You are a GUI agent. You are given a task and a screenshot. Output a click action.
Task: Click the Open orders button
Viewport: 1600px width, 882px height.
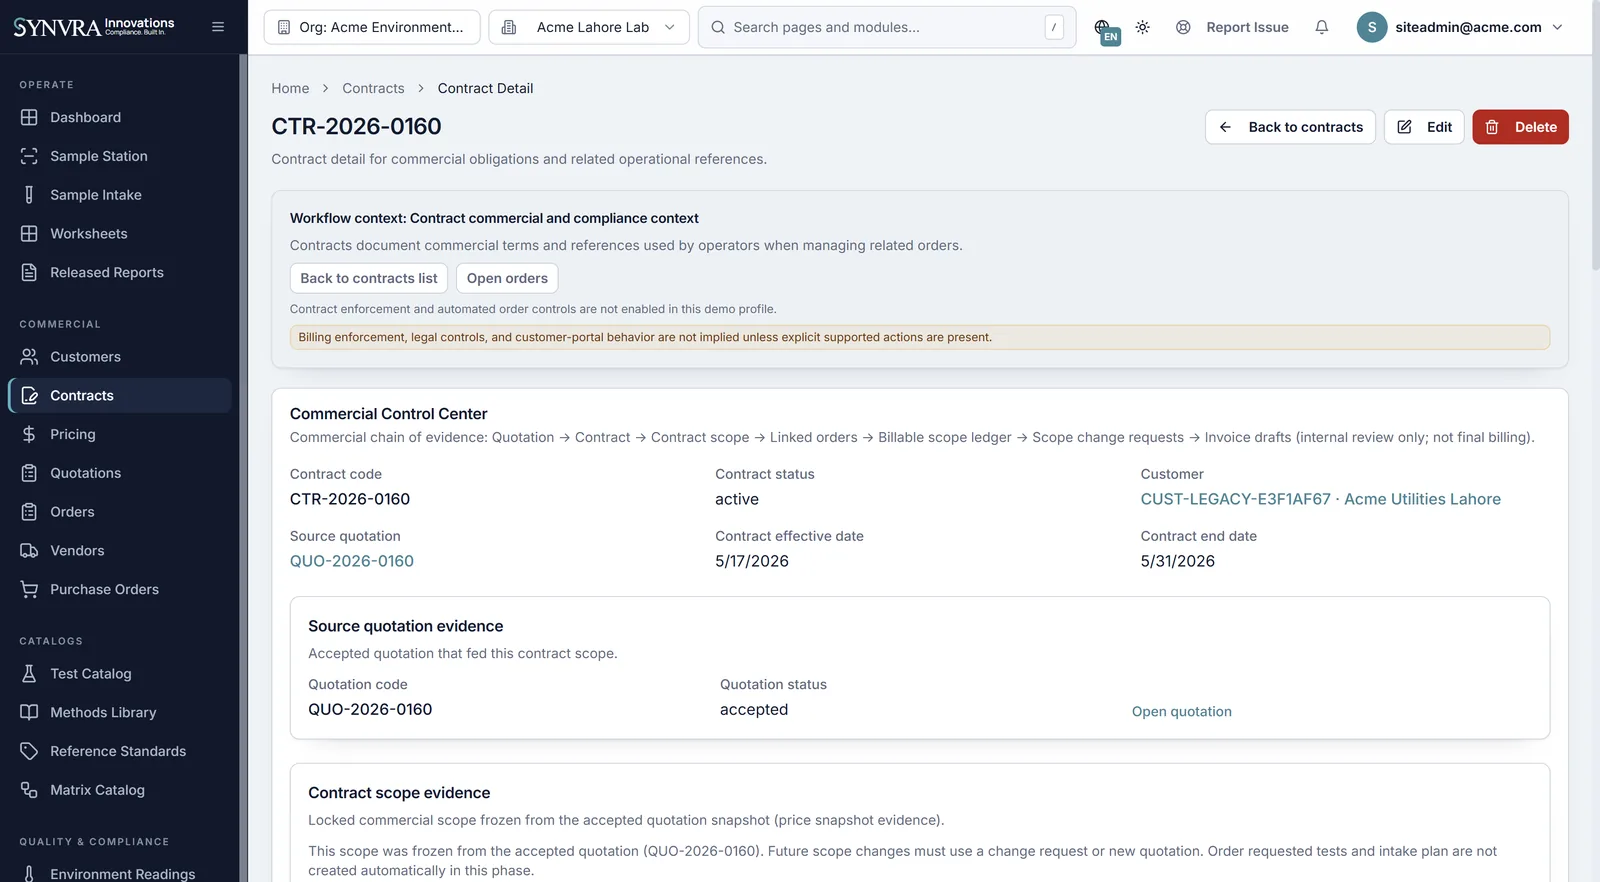tap(507, 278)
